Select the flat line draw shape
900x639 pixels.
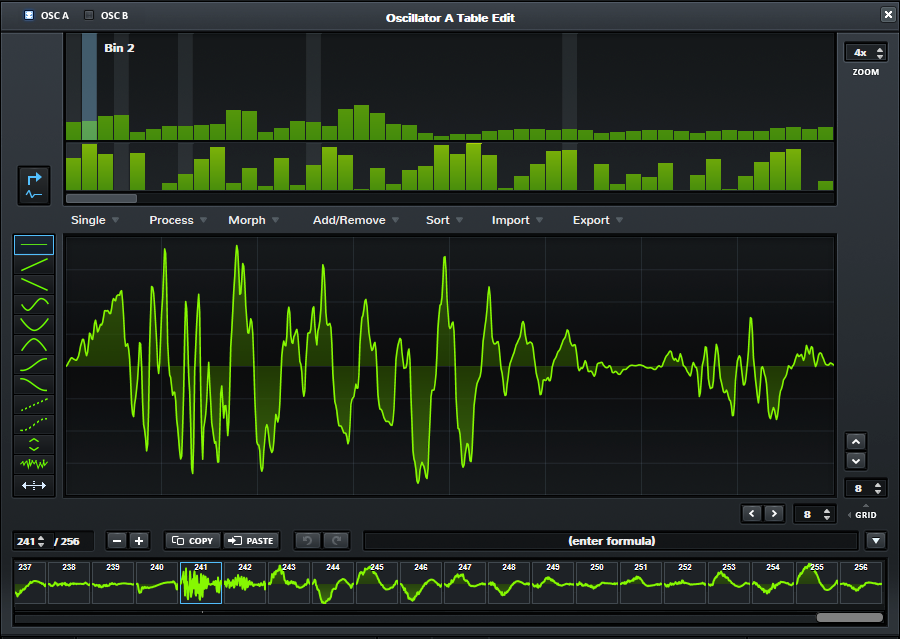point(34,245)
